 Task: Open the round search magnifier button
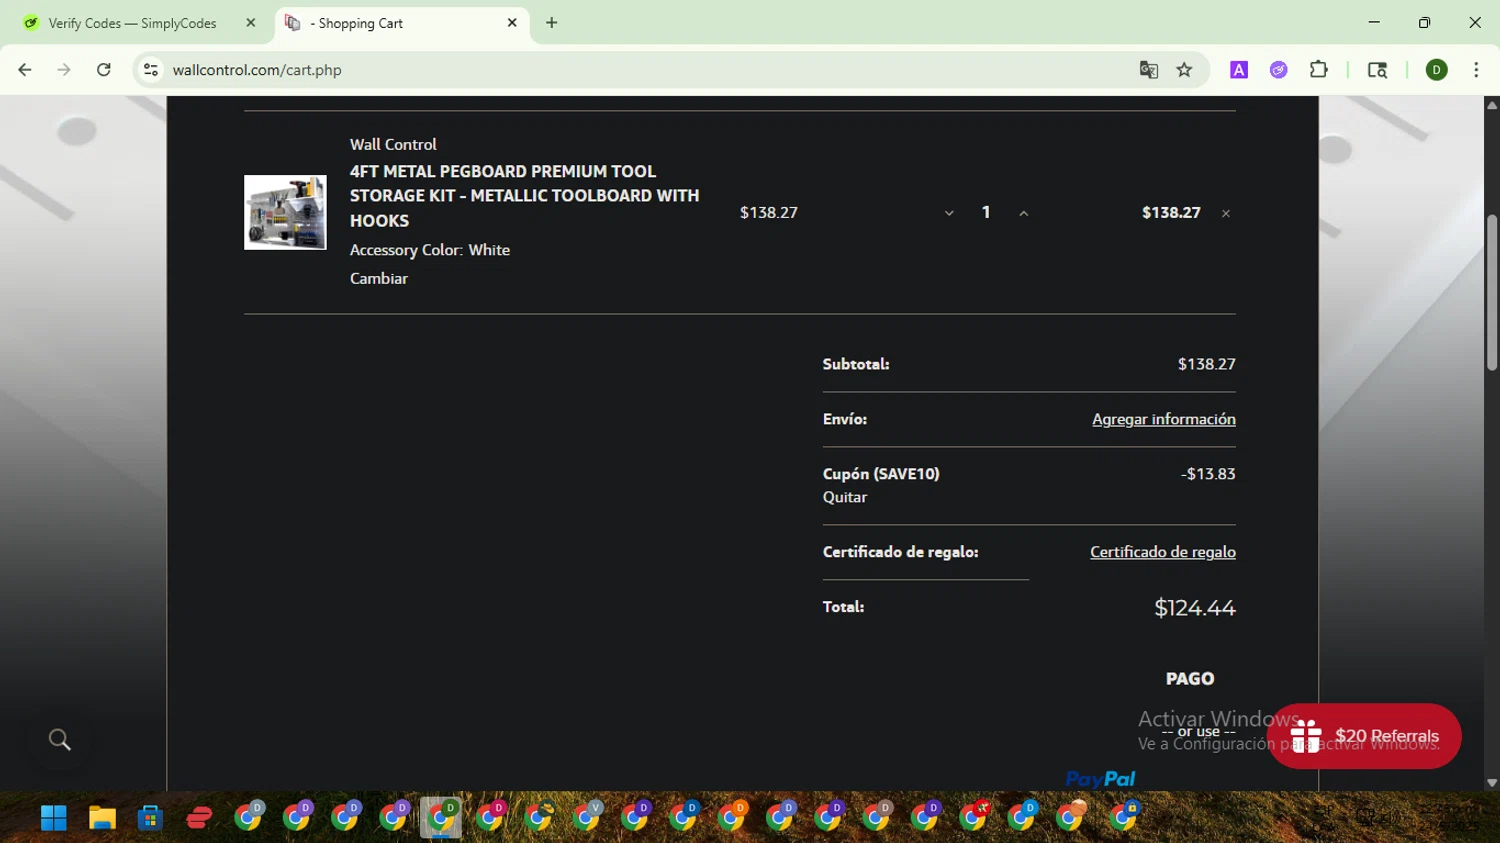pyautogui.click(x=60, y=740)
